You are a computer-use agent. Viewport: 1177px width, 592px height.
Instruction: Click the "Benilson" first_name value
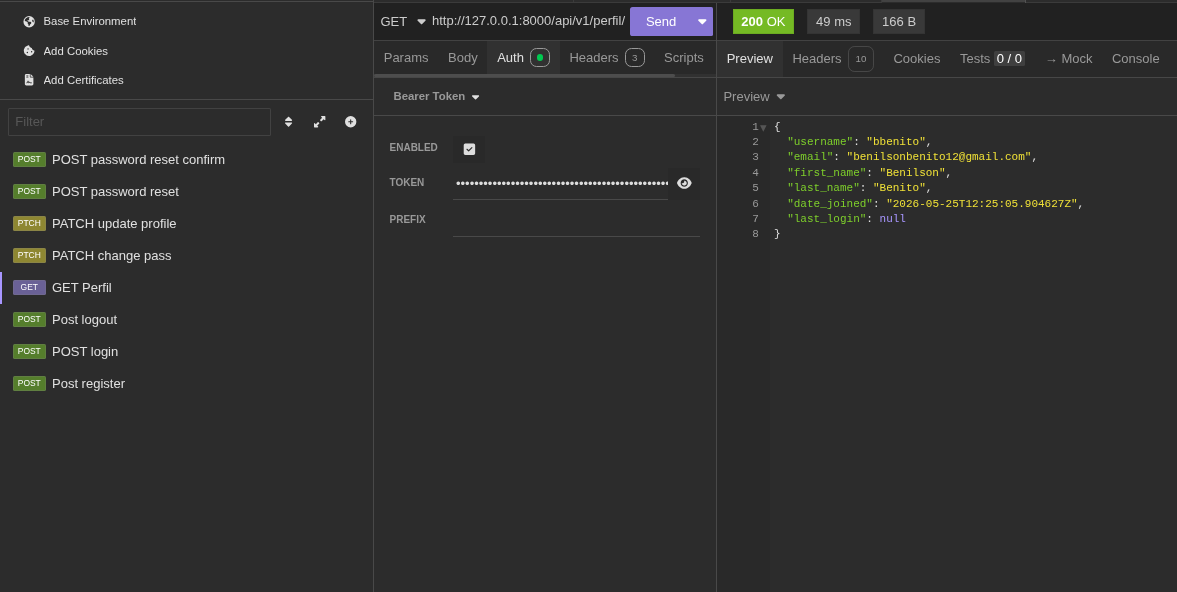(x=912, y=173)
